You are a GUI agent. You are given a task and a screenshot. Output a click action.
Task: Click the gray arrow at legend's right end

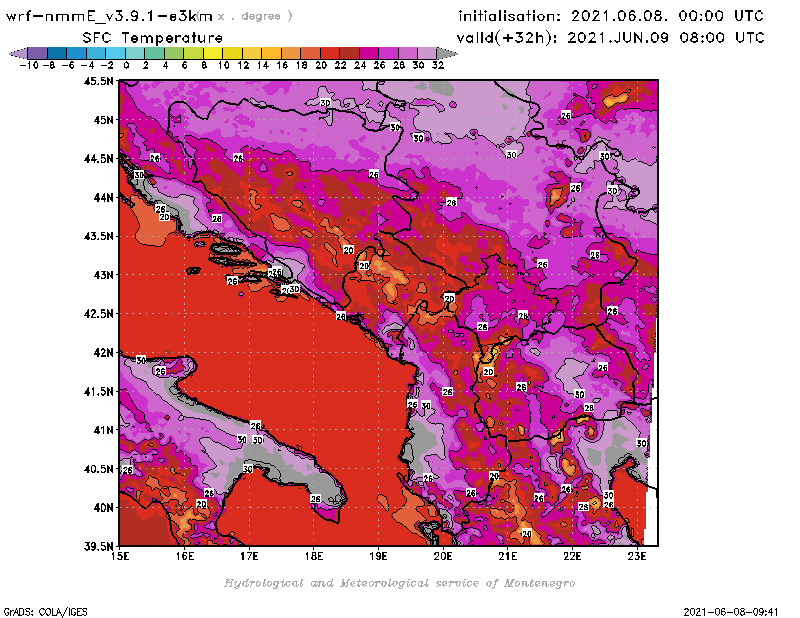pyautogui.click(x=447, y=53)
